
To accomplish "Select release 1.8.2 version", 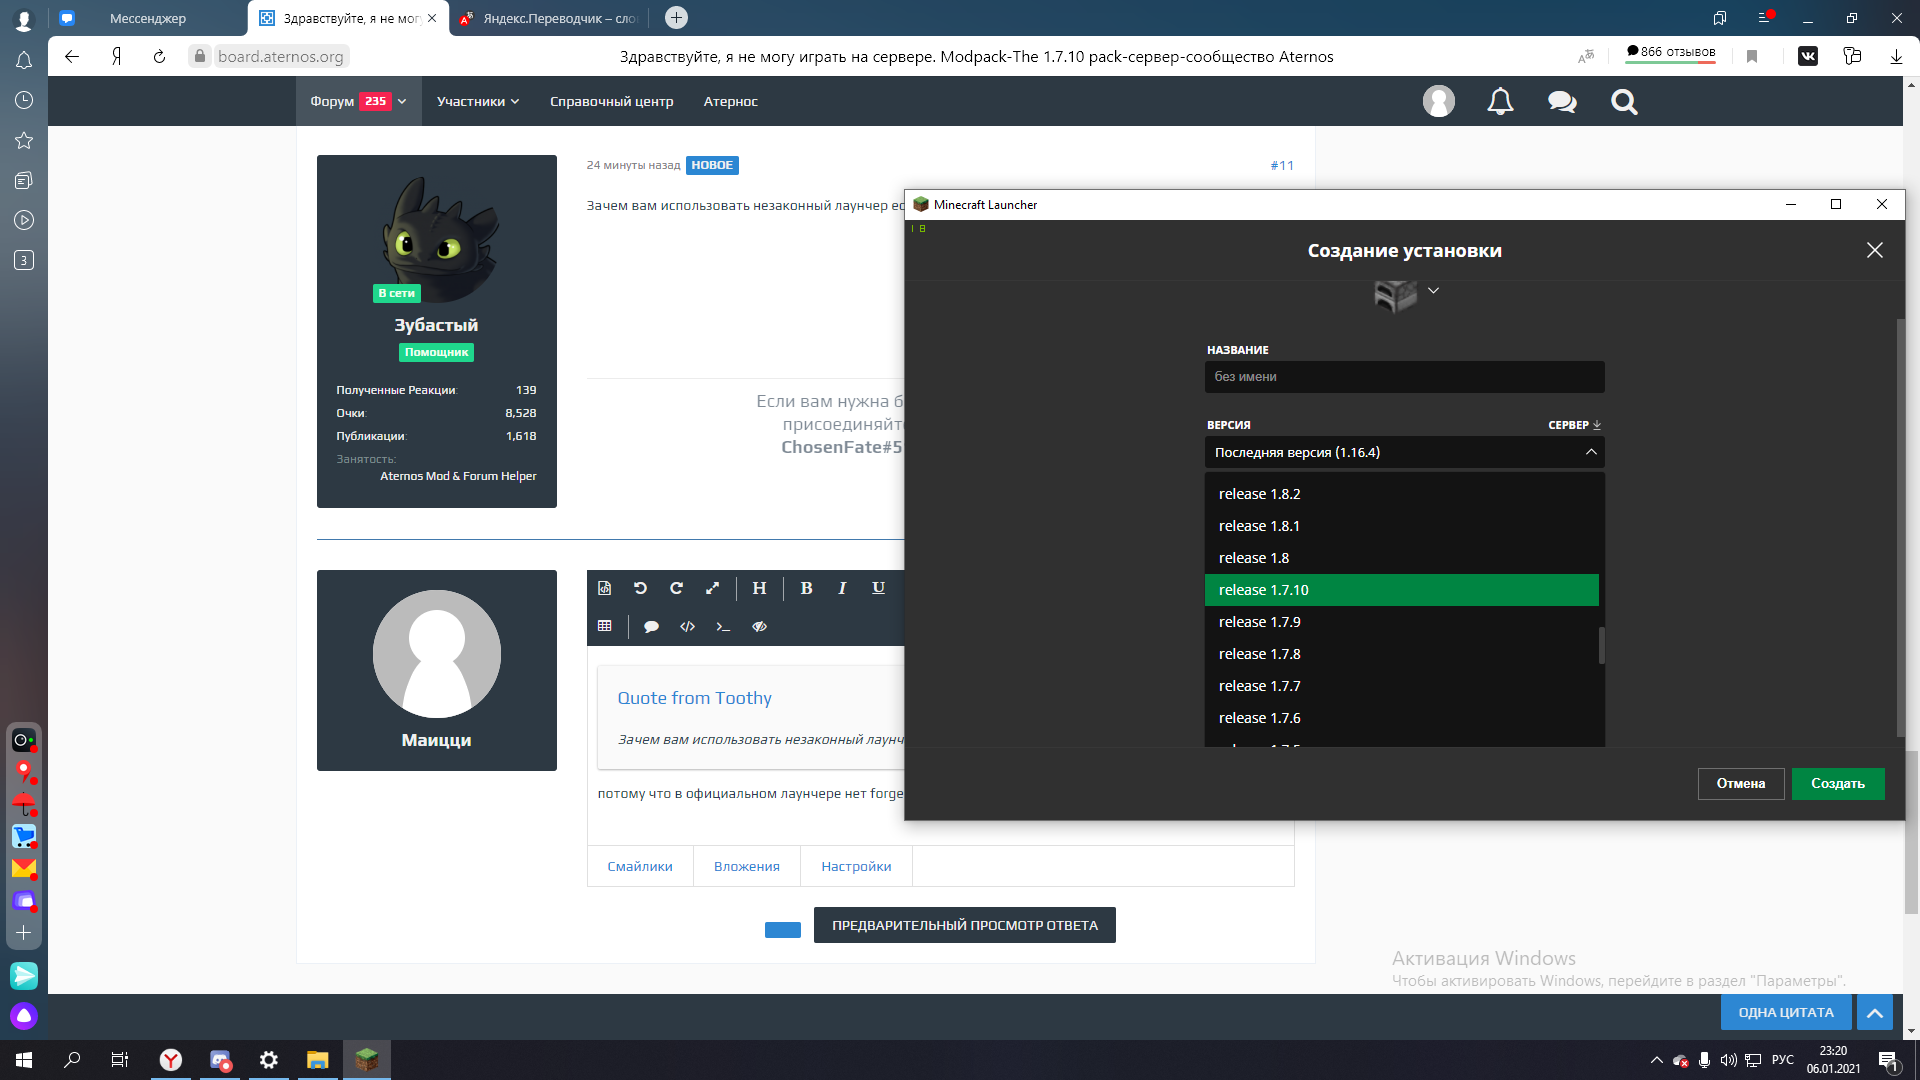I will tap(1402, 494).
